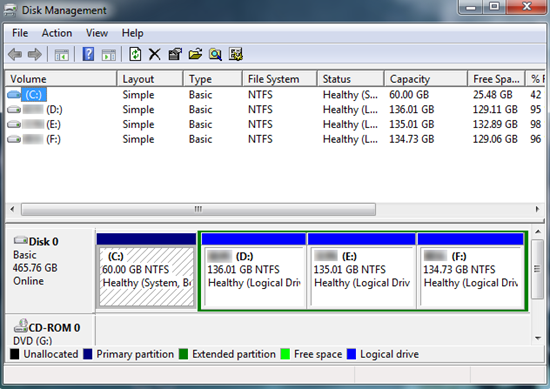Click the horizontal scrollbar right arrow
This screenshot has width=550, height=389.
(537, 209)
